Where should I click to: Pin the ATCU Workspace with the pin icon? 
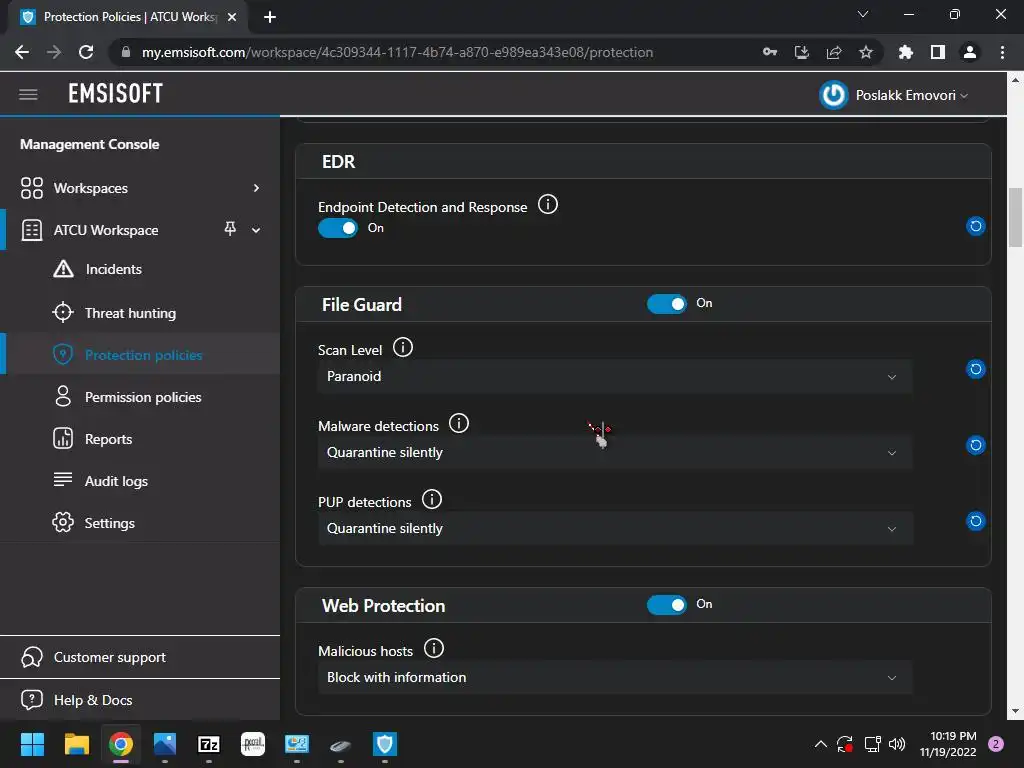230,229
